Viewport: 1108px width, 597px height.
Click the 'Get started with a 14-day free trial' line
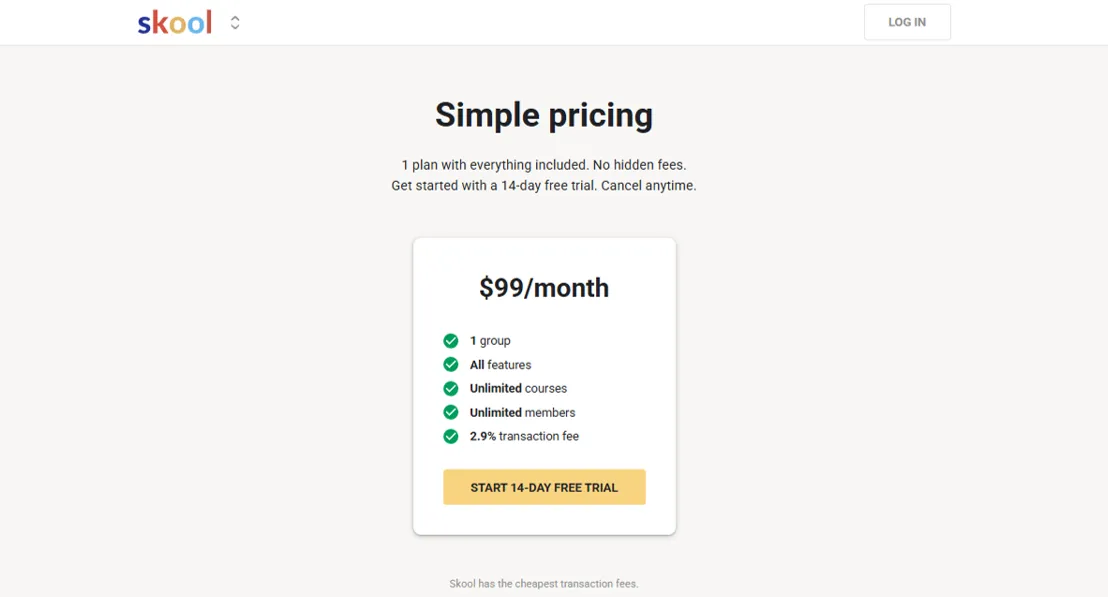click(x=544, y=186)
